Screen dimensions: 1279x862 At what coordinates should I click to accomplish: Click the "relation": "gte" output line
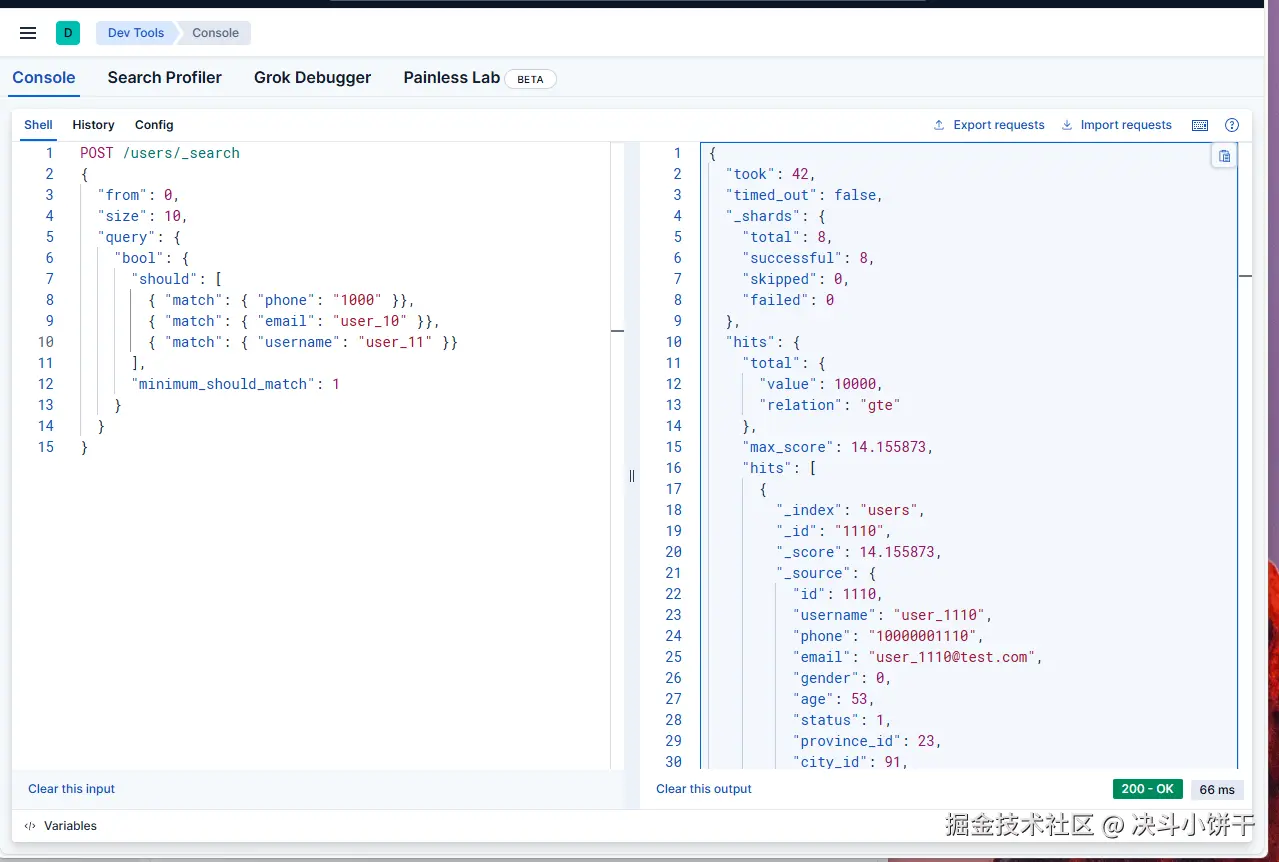click(x=830, y=405)
